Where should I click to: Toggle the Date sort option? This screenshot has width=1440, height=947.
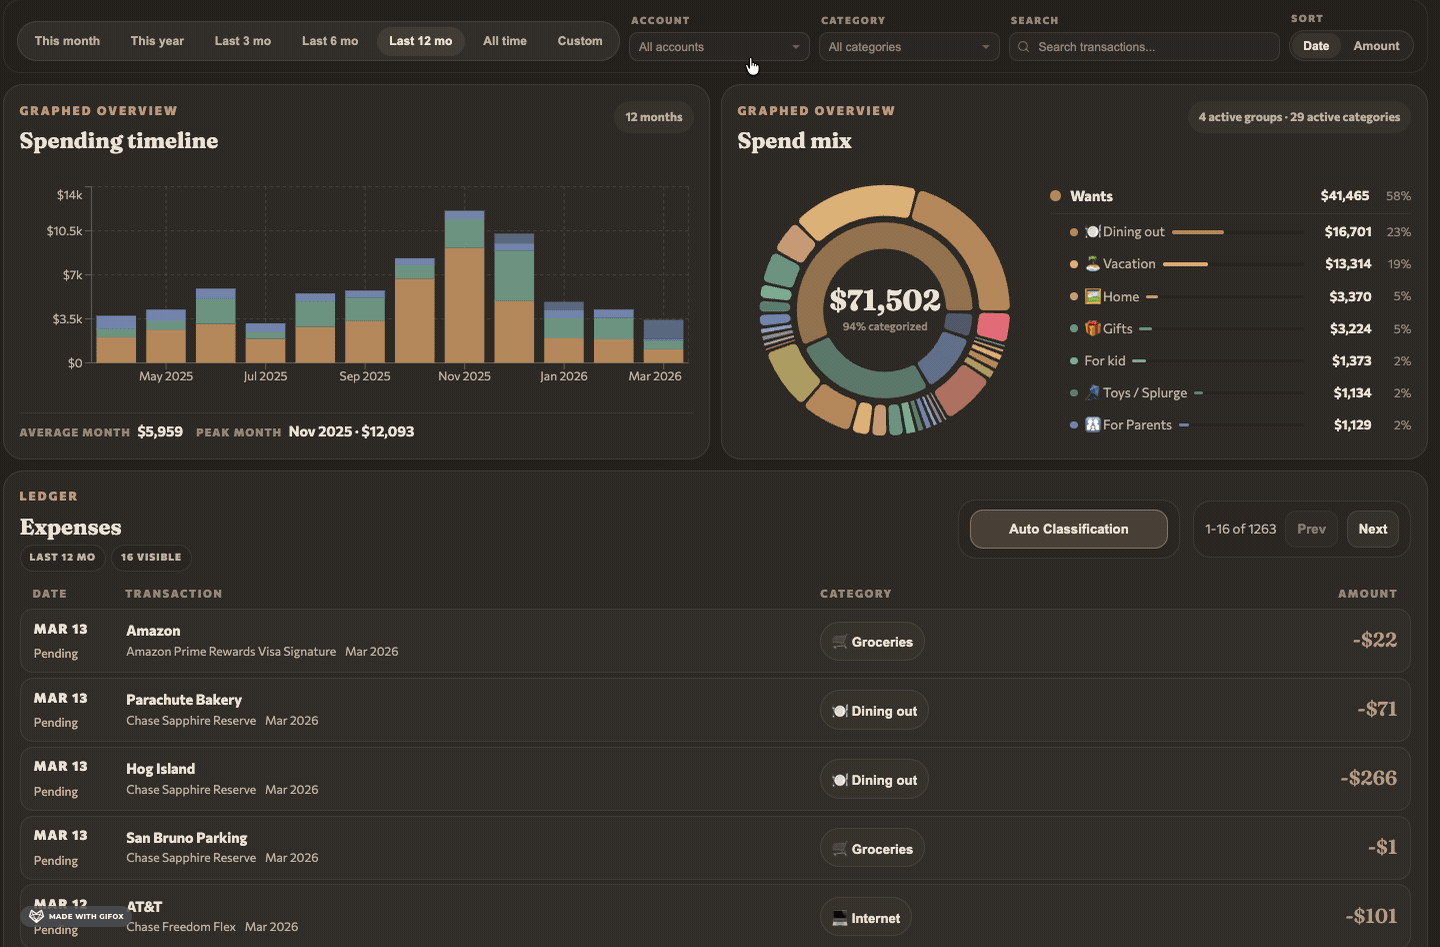(x=1315, y=45)
